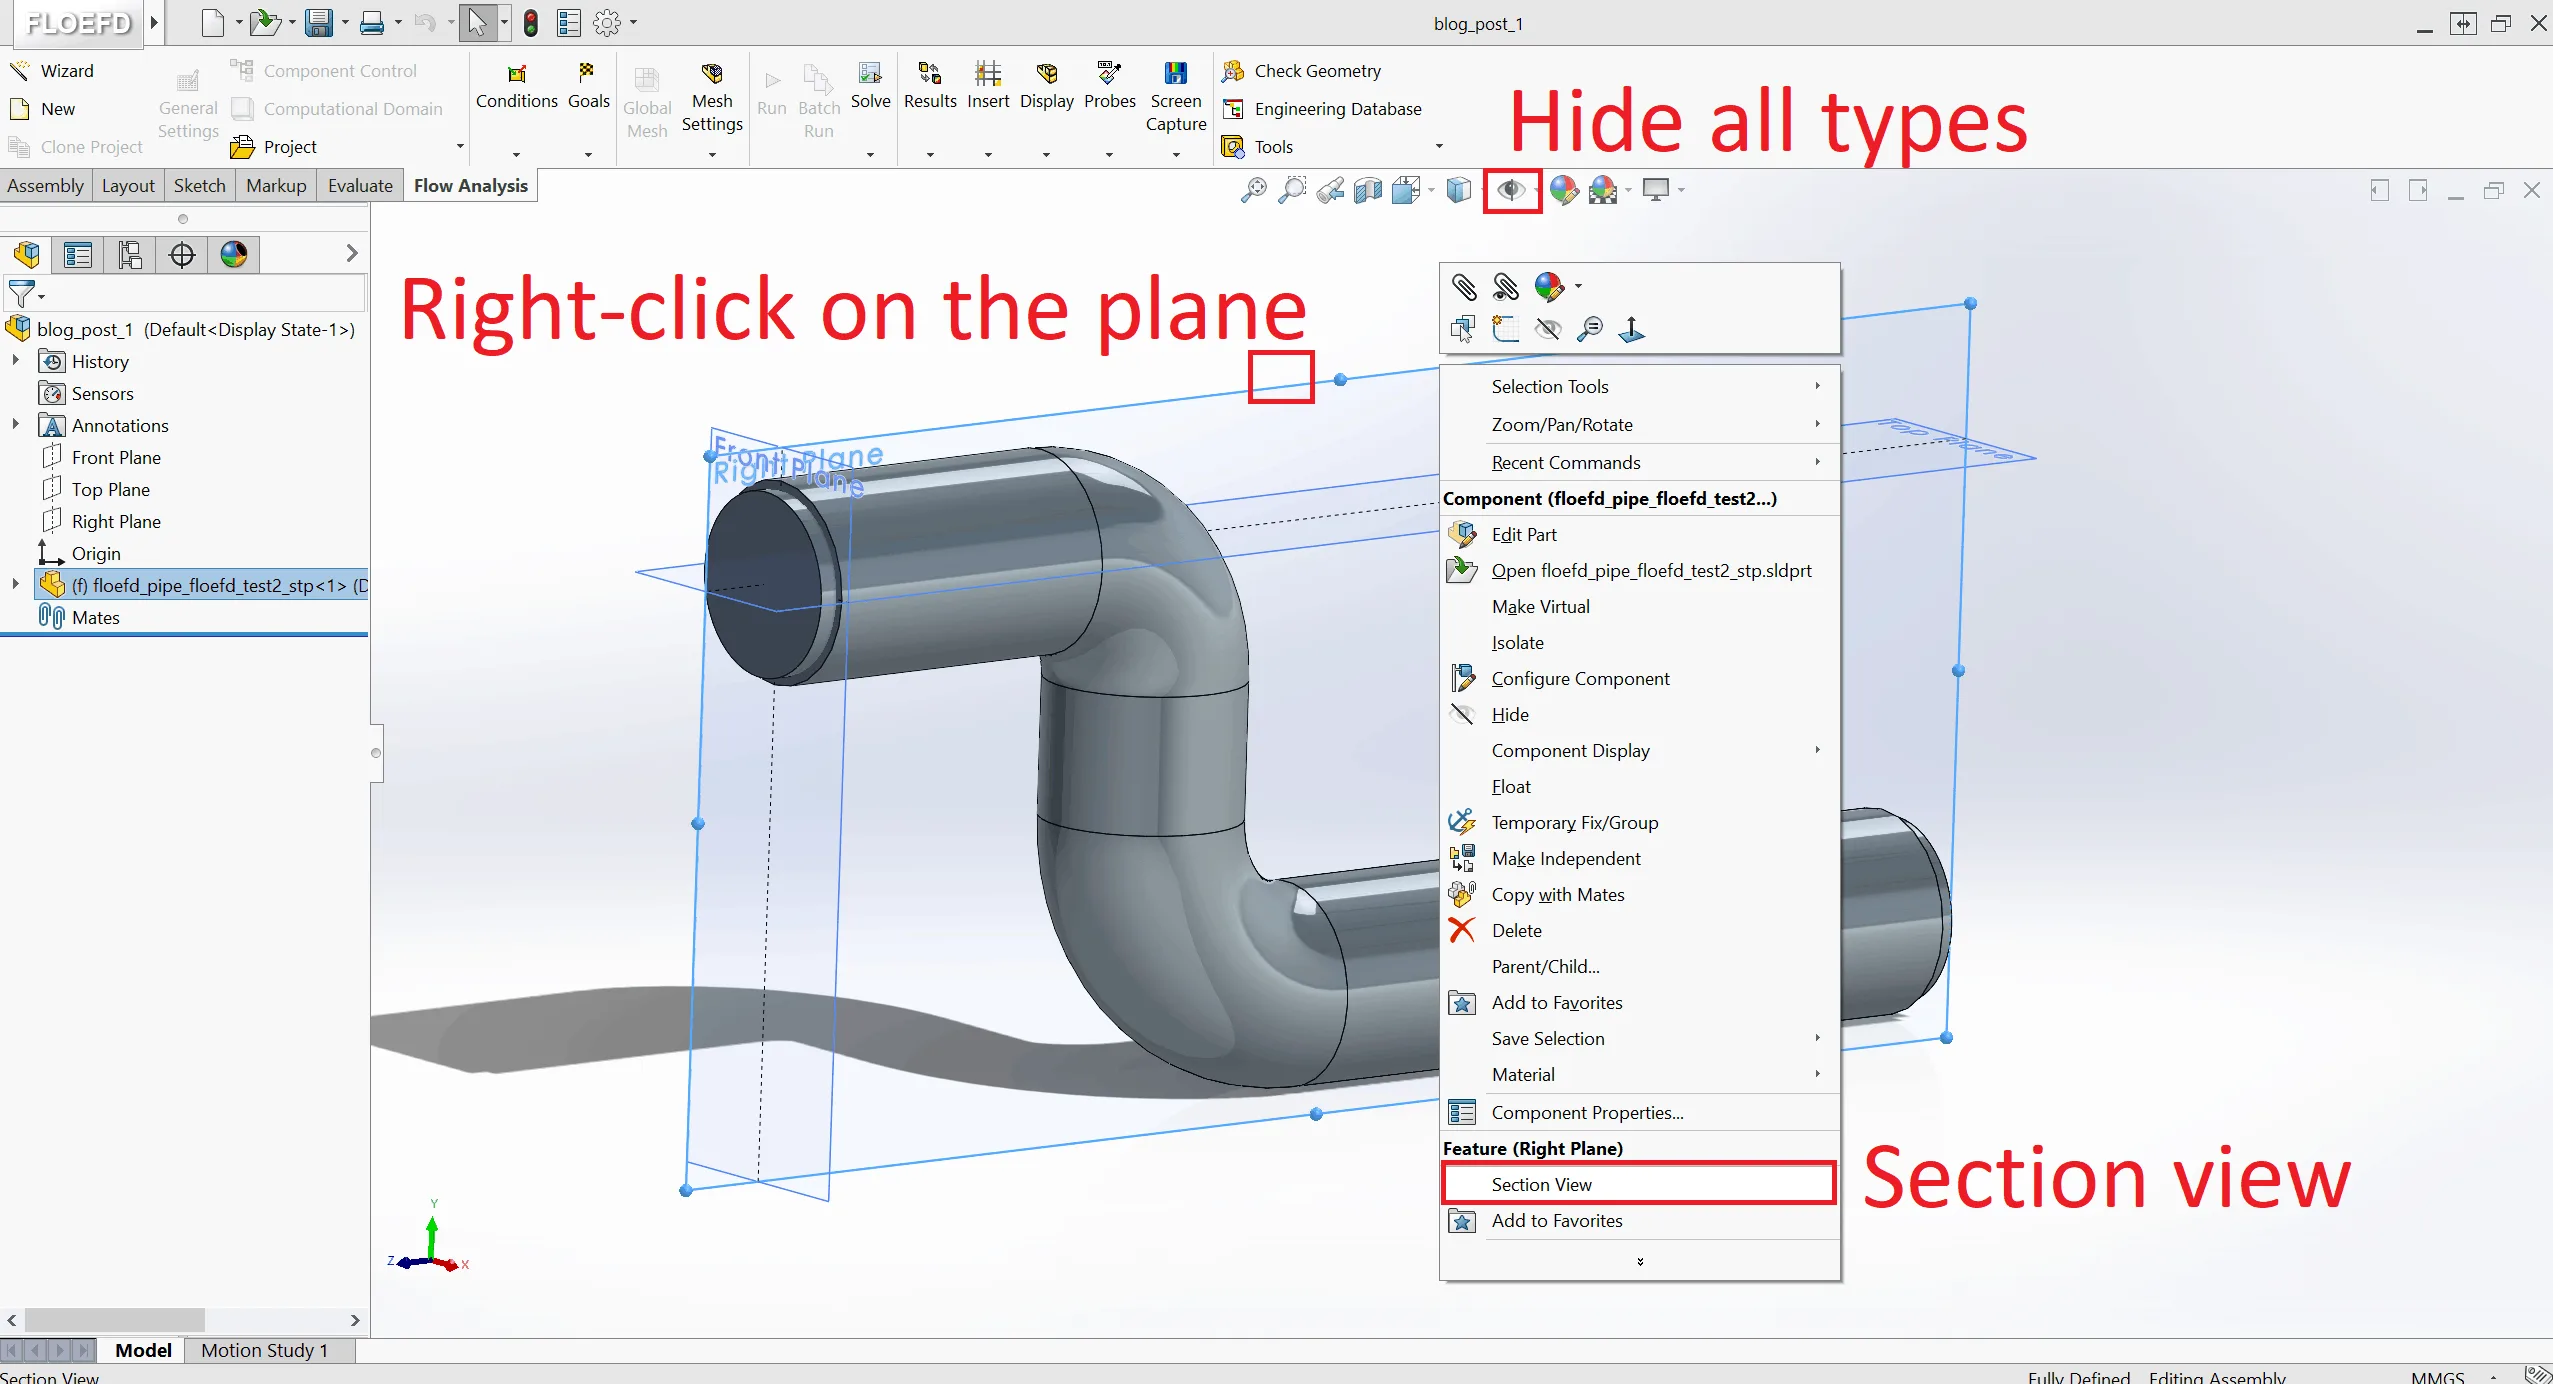Switch to the Motion Study 1 tab
The height and width of the screenshot is (1384, 2553).
click(x=264, y=1350)
